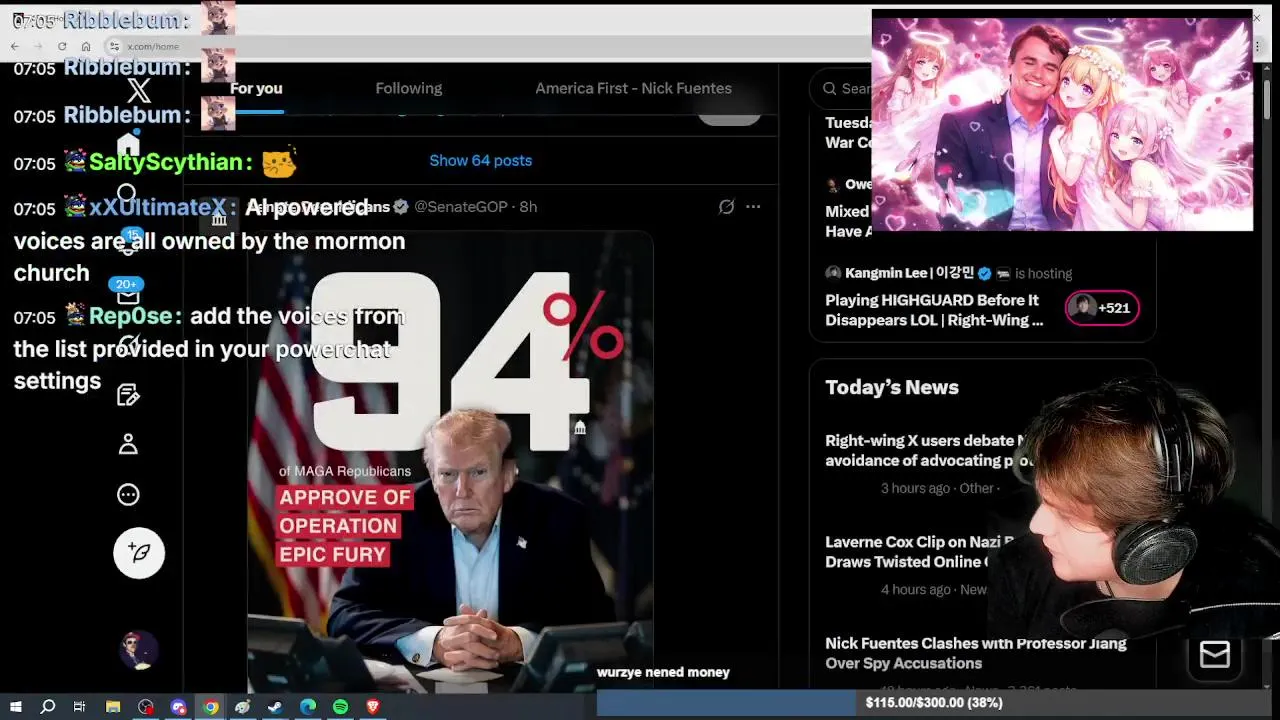Click the browser home button
This screenshot has width=1280, height=720.
[x=86, y=46]
